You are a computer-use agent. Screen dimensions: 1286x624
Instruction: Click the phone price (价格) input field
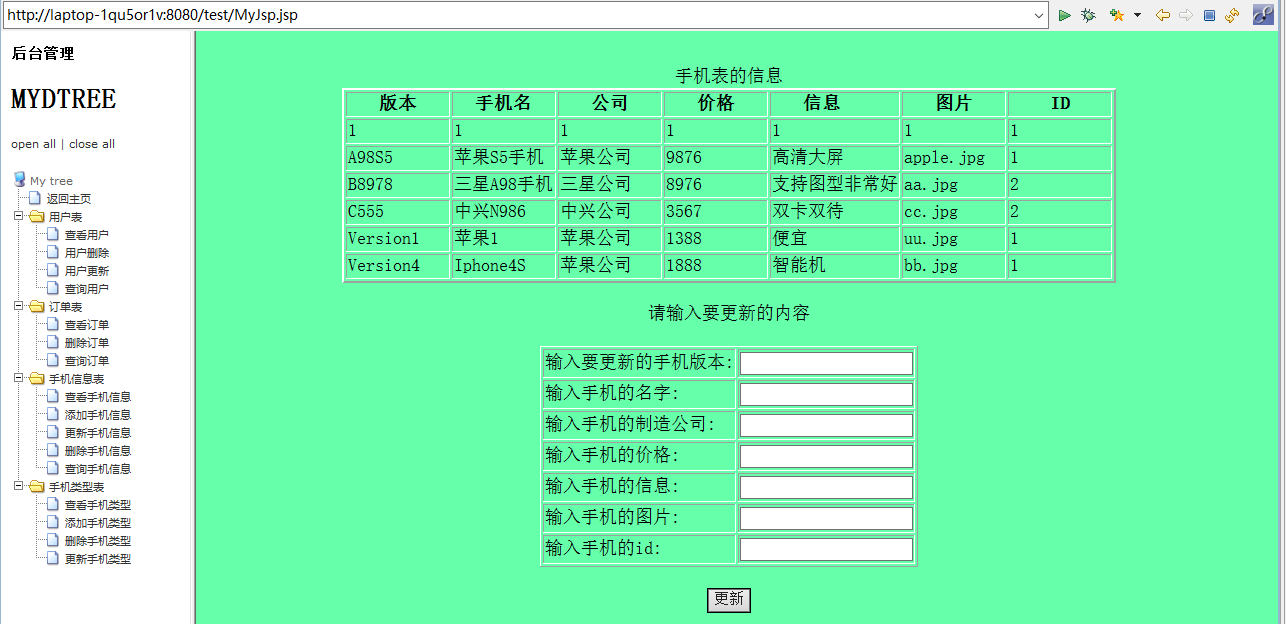pos(826,456)
